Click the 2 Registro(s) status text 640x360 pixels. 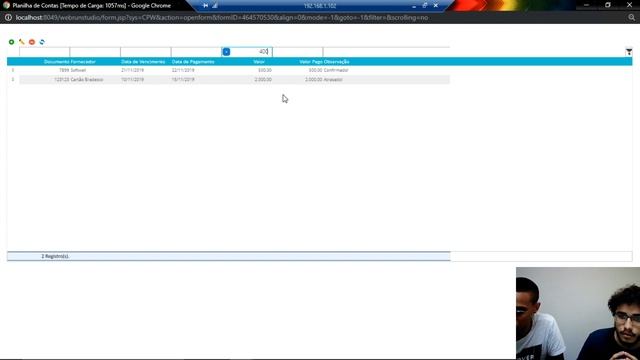click(55, 256)
